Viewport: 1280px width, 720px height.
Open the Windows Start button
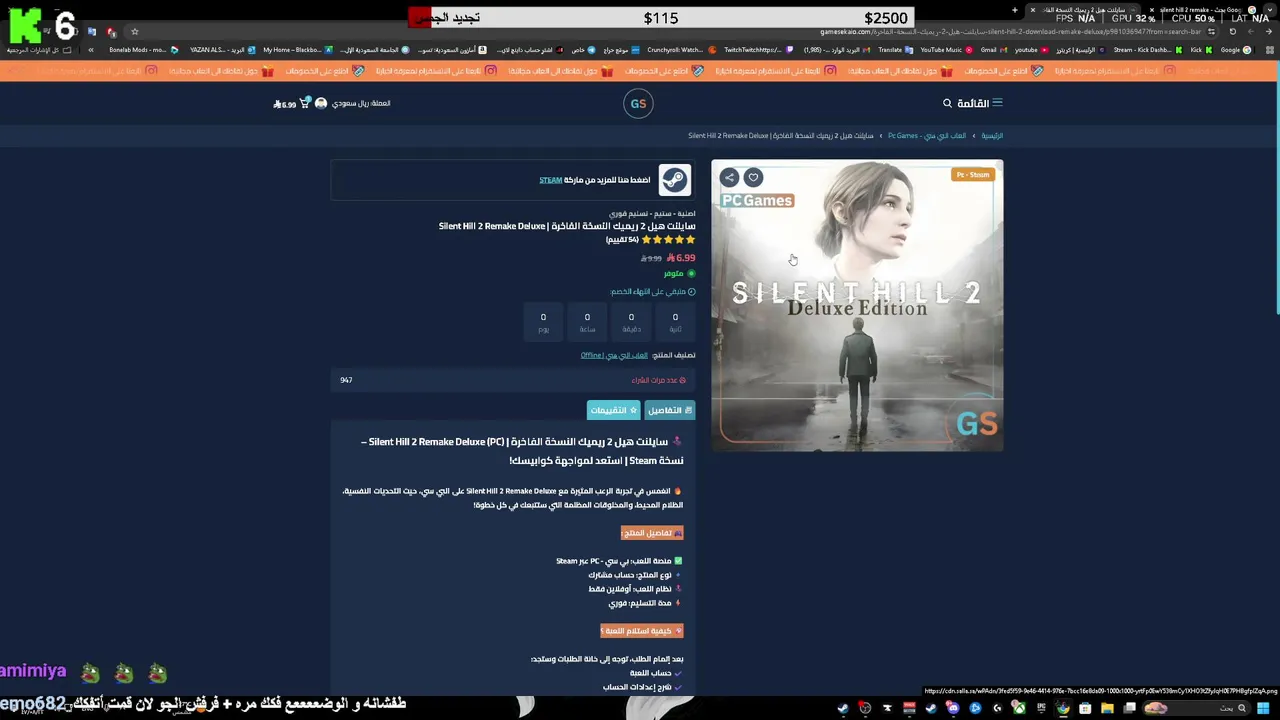point(1263,708)
